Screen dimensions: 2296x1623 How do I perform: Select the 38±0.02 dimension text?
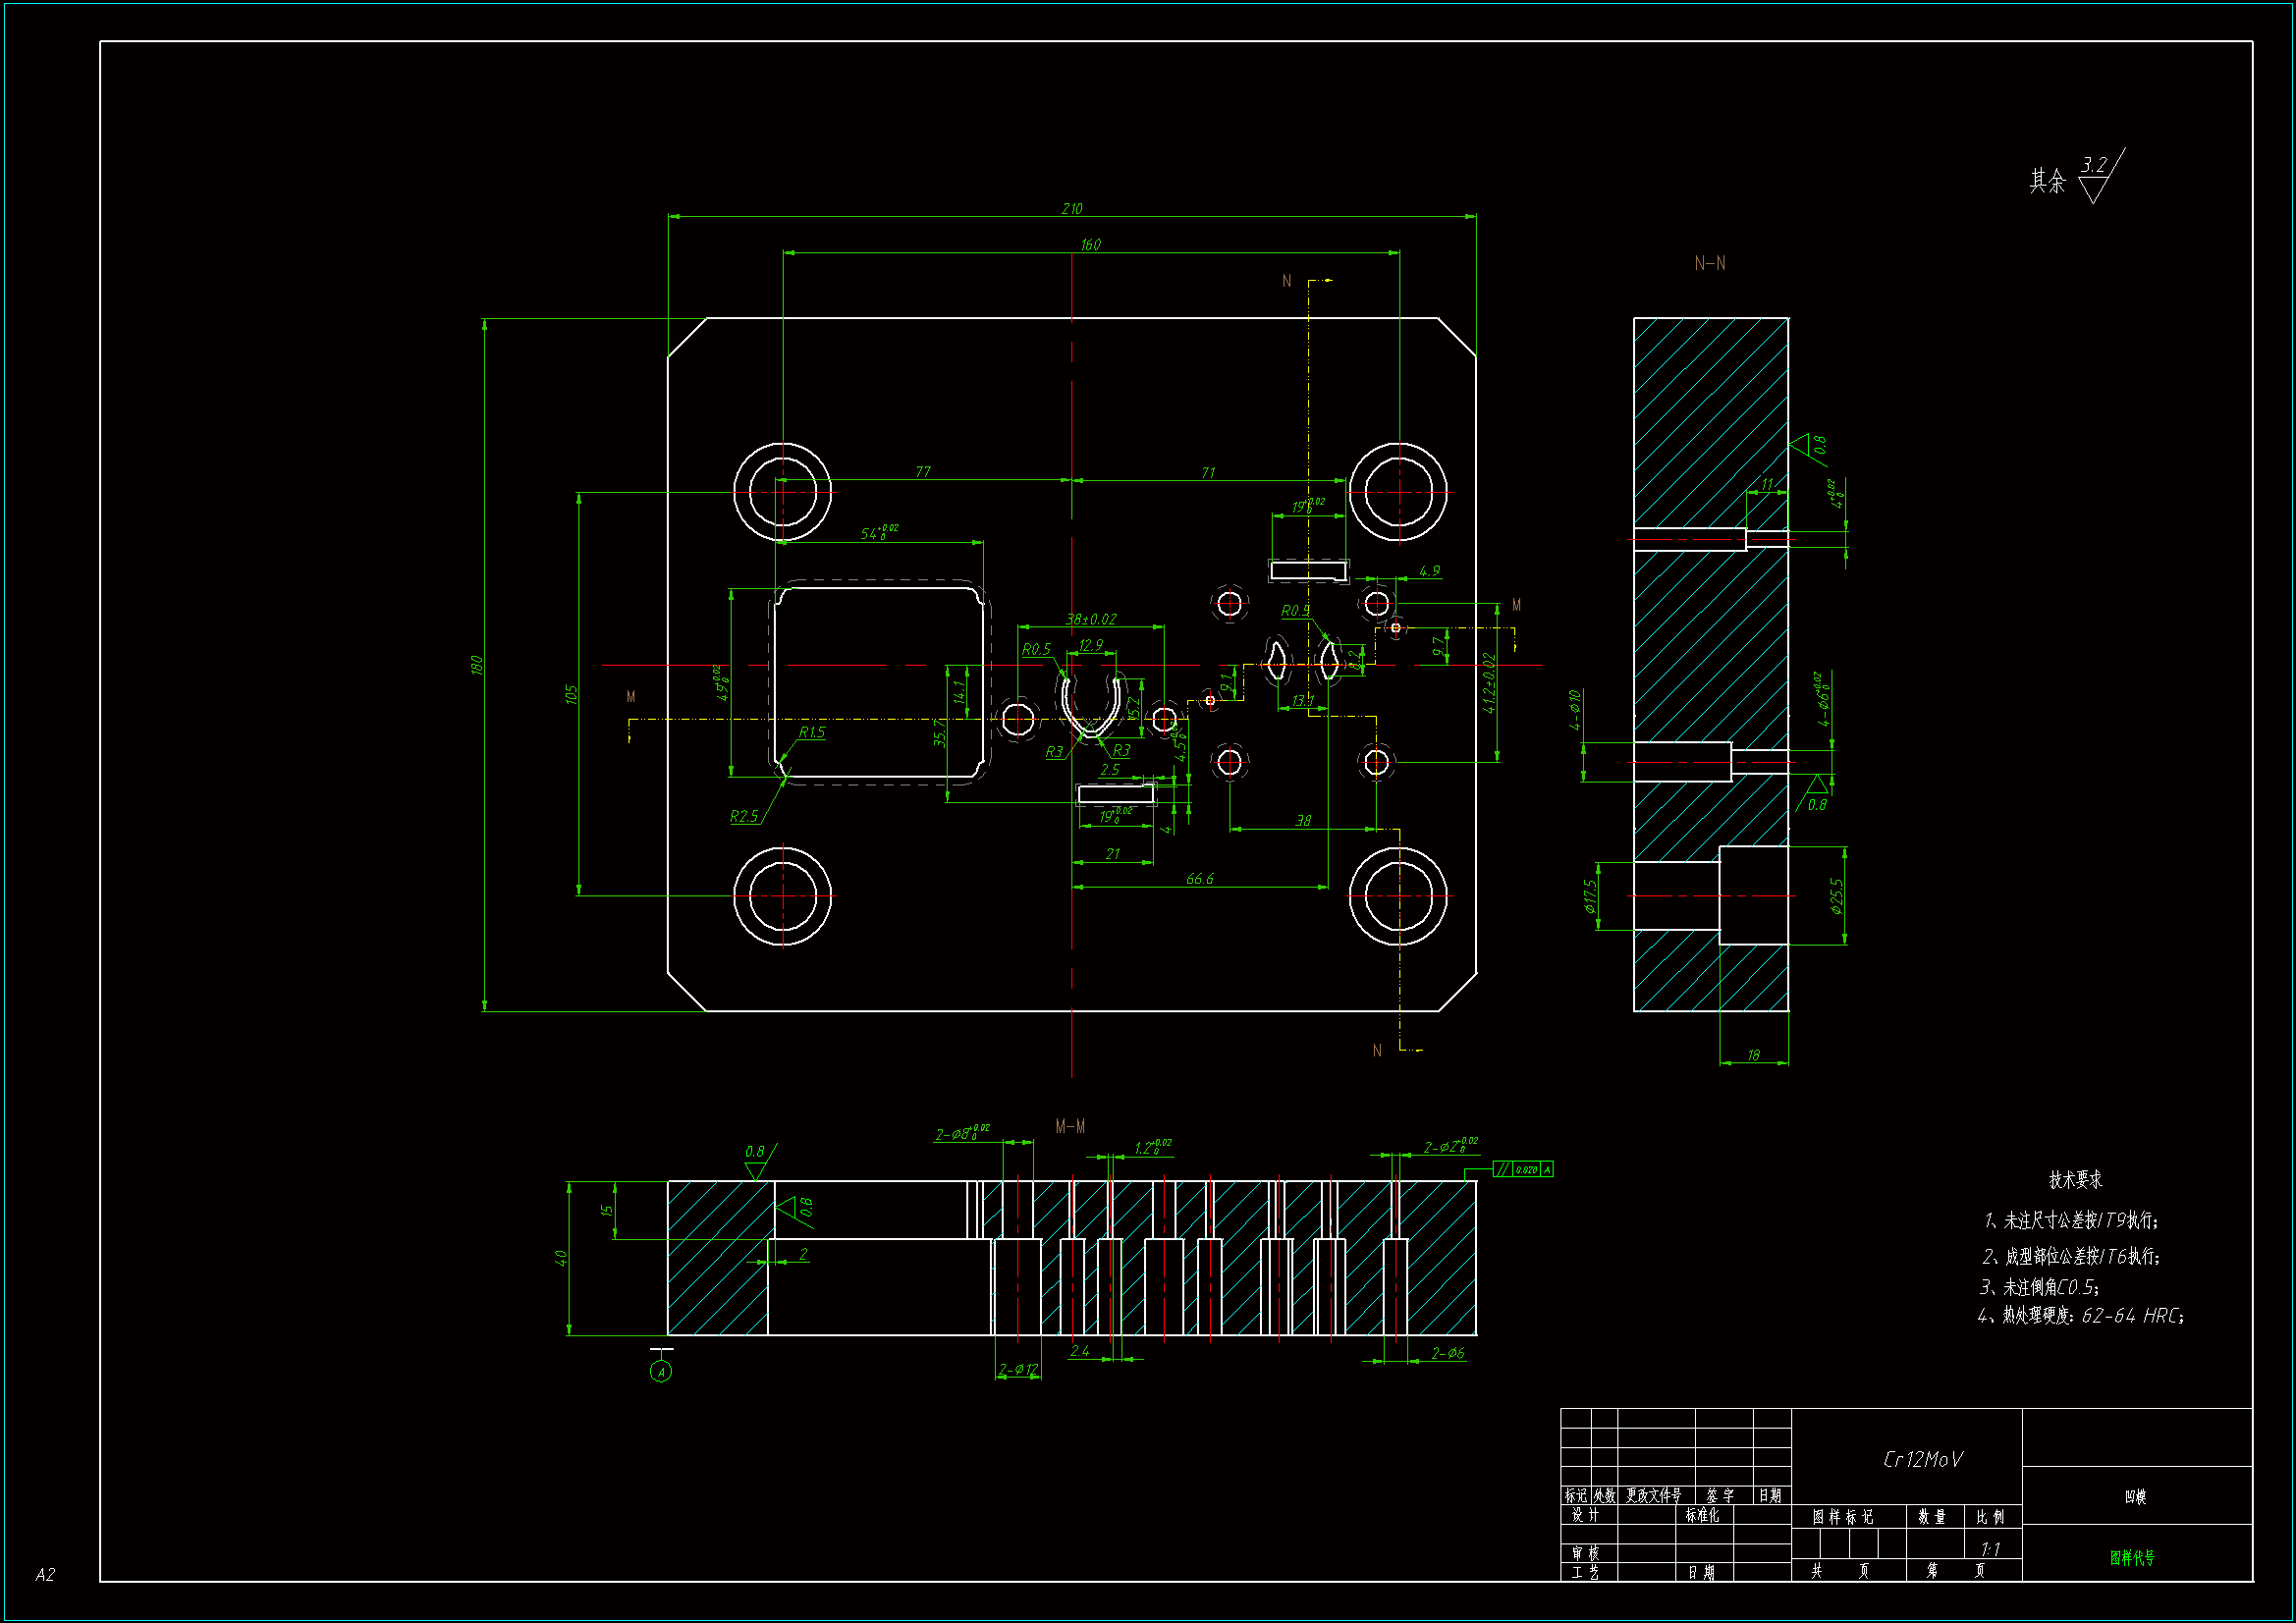click(x=1091, y=620)
